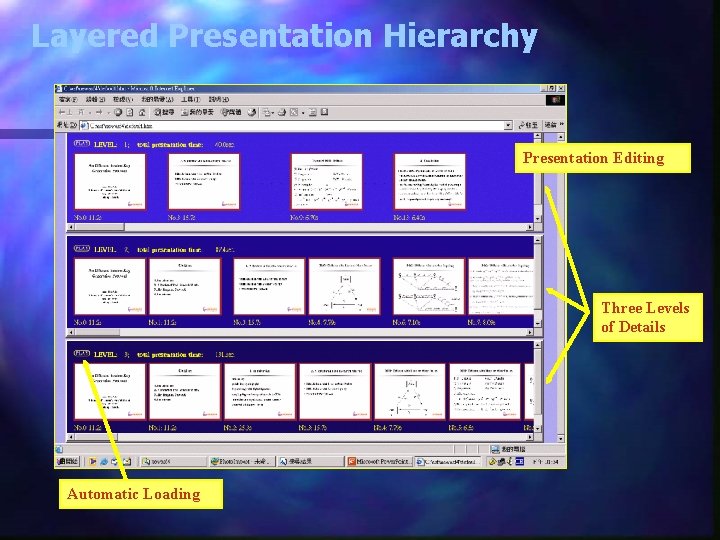Click the IE page scrollbar bottom arrow
Screen dimensions: 720x540
click(x=561, y=439)
